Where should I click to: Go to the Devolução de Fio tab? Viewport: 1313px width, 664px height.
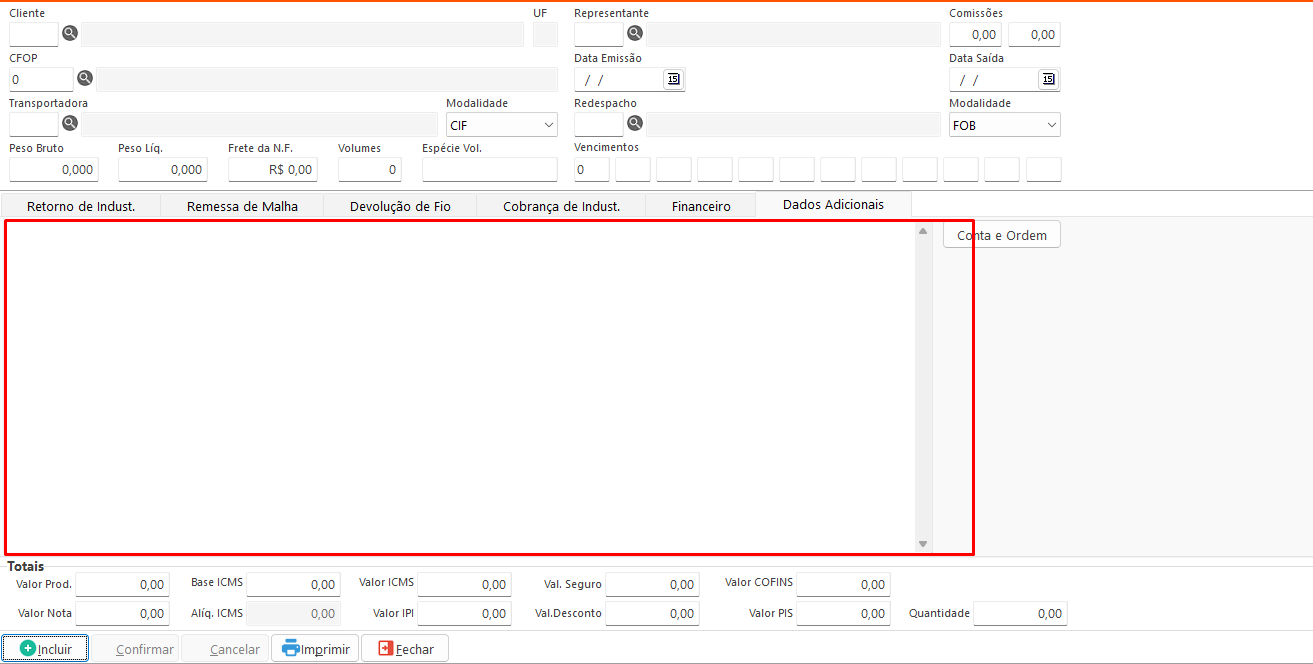pos(400,206)
